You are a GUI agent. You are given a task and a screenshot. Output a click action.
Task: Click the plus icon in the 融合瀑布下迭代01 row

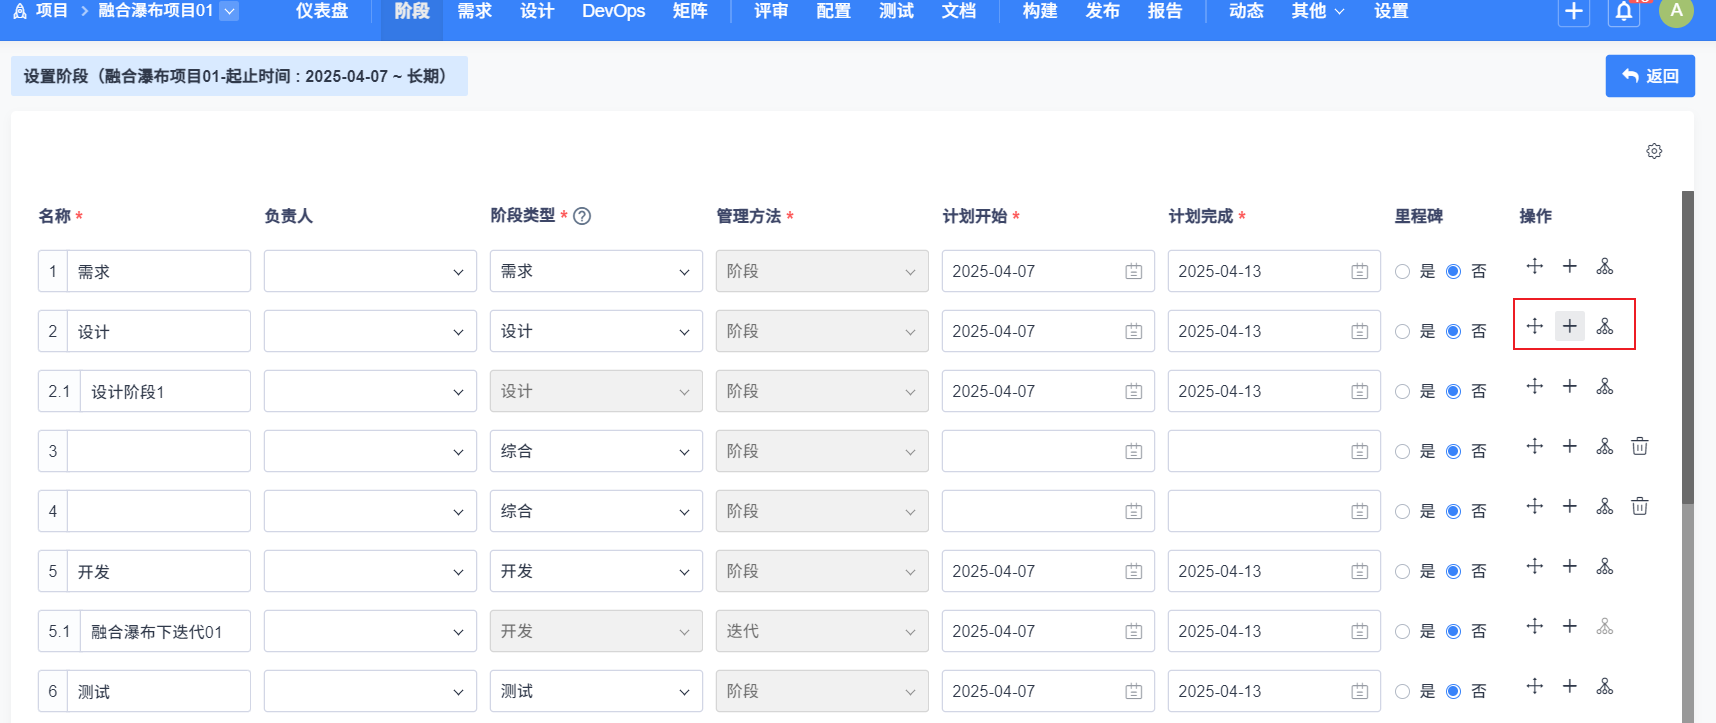pyautogui.click(x=1570, y=626)
